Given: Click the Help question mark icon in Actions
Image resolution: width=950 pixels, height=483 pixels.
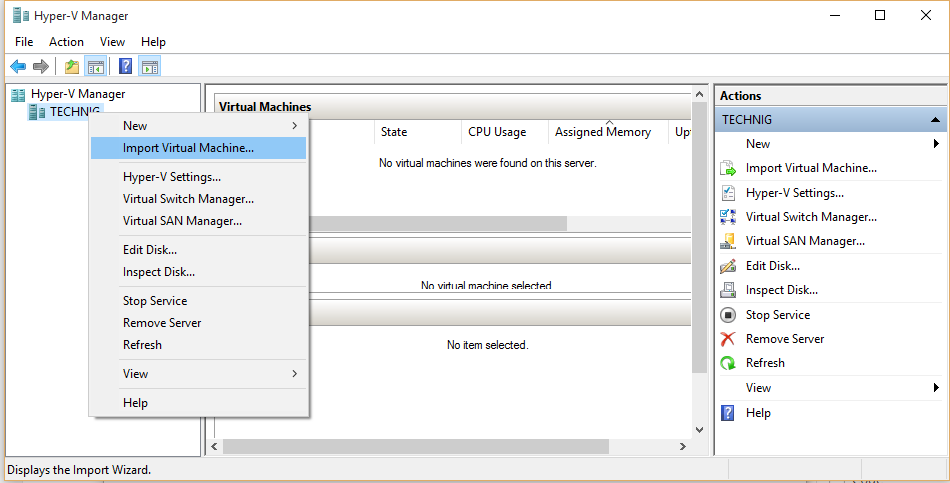Looking at the screenshot, I should [x=728, y=413].
